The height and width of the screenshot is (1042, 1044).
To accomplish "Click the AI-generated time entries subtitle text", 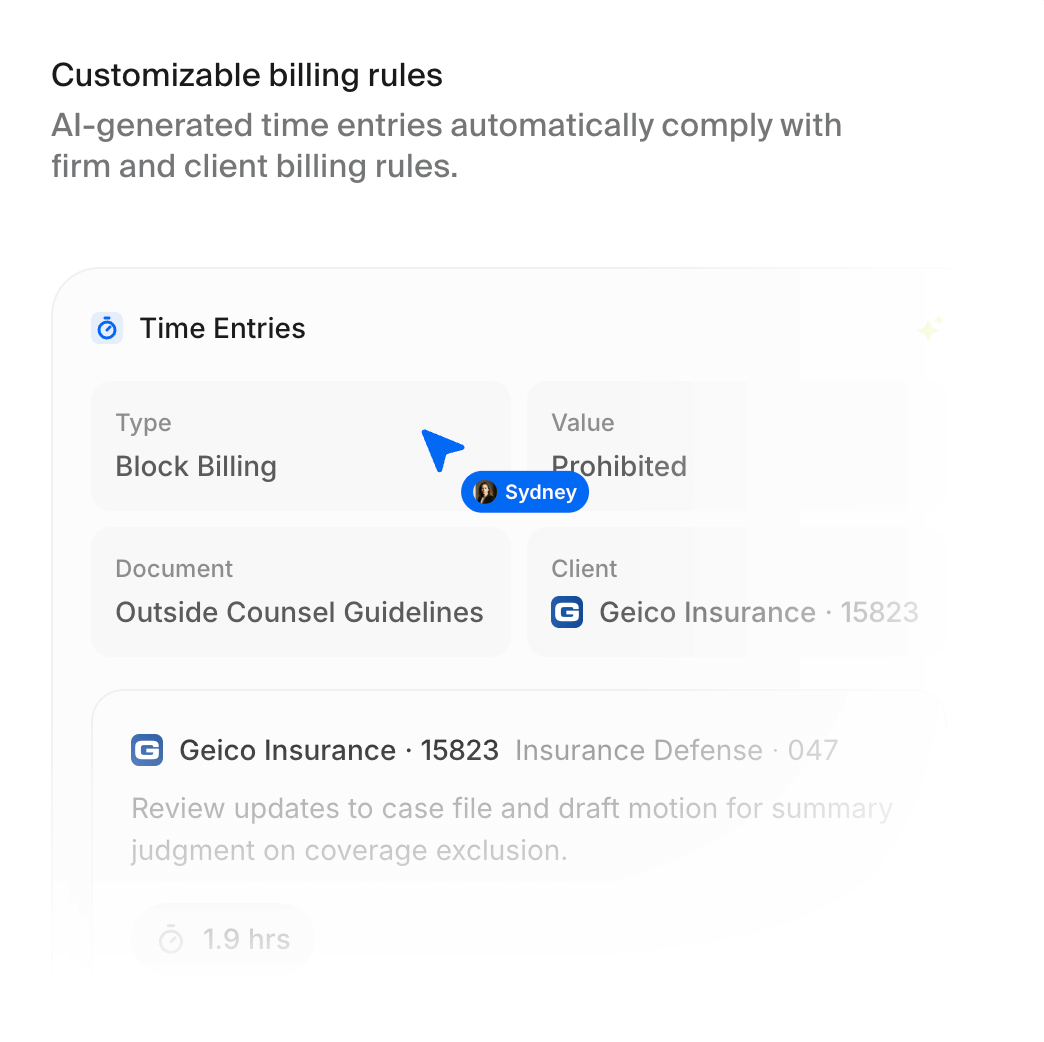I will pyautogui.click(x=446, y=146).
